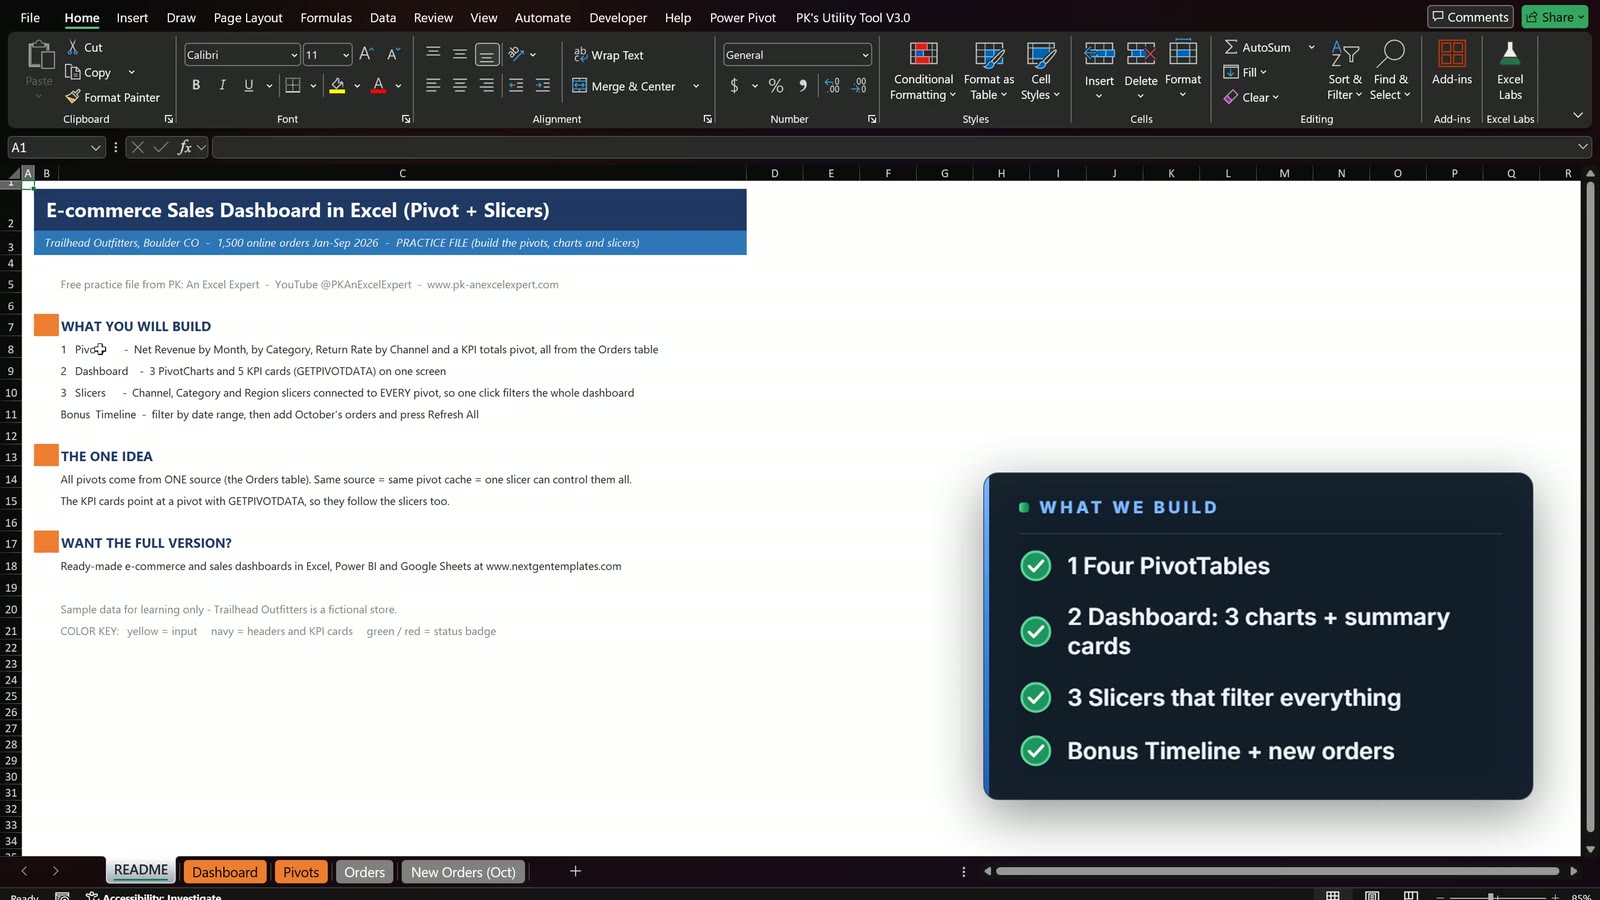Image resolution: width=1600 pixels, height=900 pixels.
Task: Switch to Page Layout view in status bar
Action: point(1372,896)
